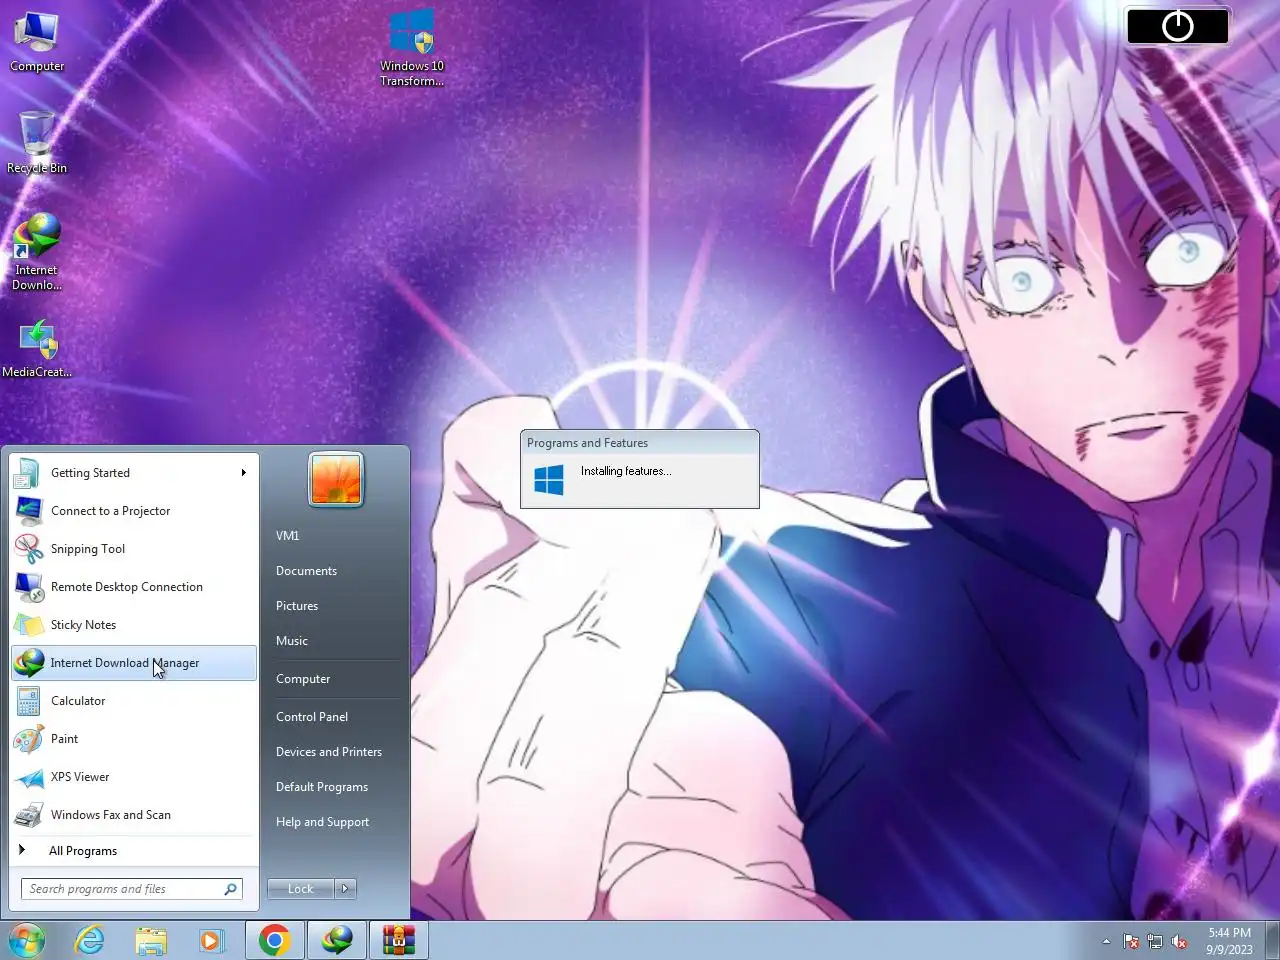Click the Show desktop strip

point(1272,940)
